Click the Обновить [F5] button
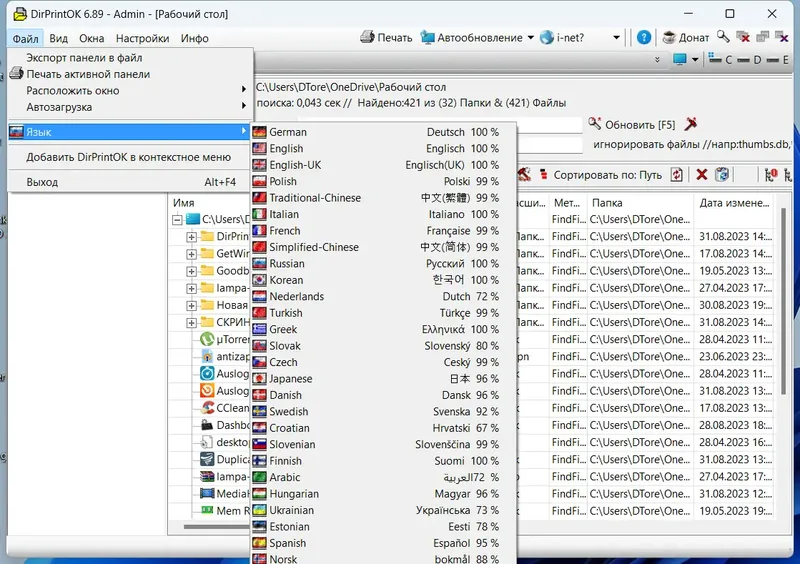Screen dimensions: 800x564 (x=632, y=125)
